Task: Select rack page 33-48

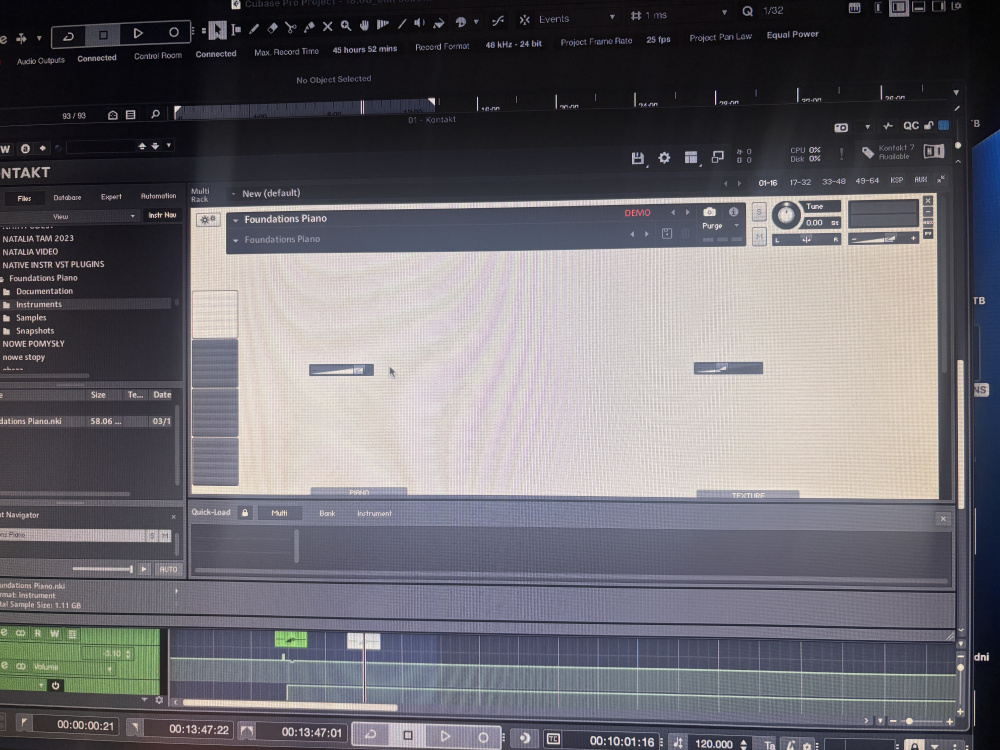Action: (834, 182)
